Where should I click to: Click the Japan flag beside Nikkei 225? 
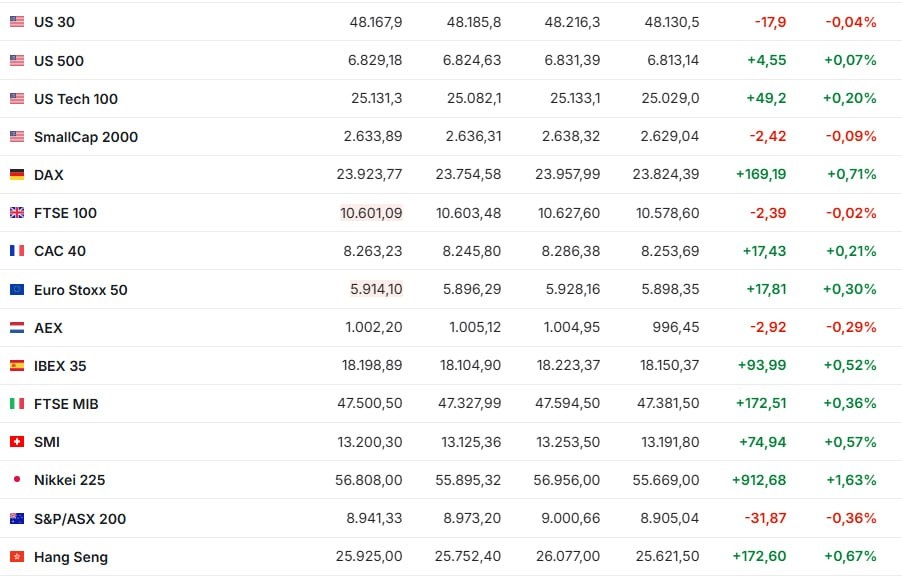click(17, 480)
